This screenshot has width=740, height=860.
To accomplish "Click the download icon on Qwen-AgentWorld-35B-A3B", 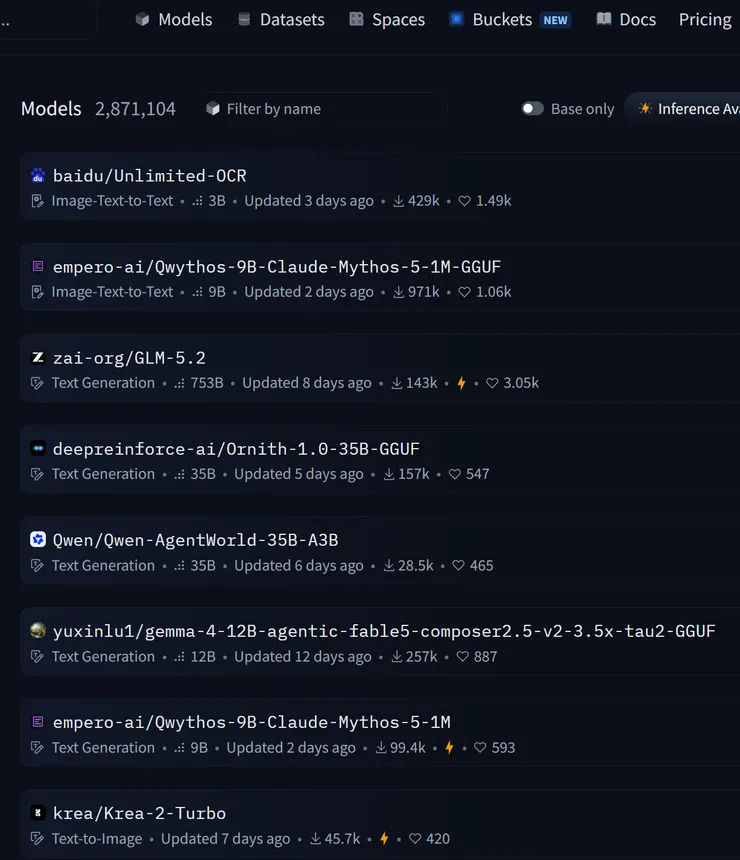I will [388, 565].
